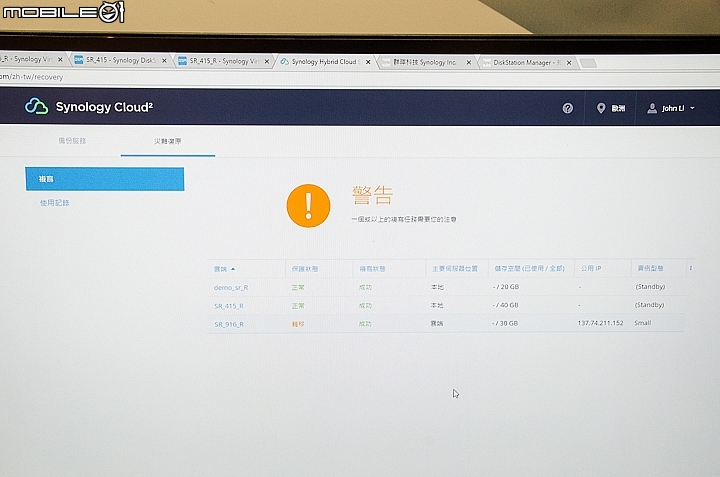Click the orange status cell in SR_916_R row
Viewport: 720px width, 477px height.
[x=298, y=324]
